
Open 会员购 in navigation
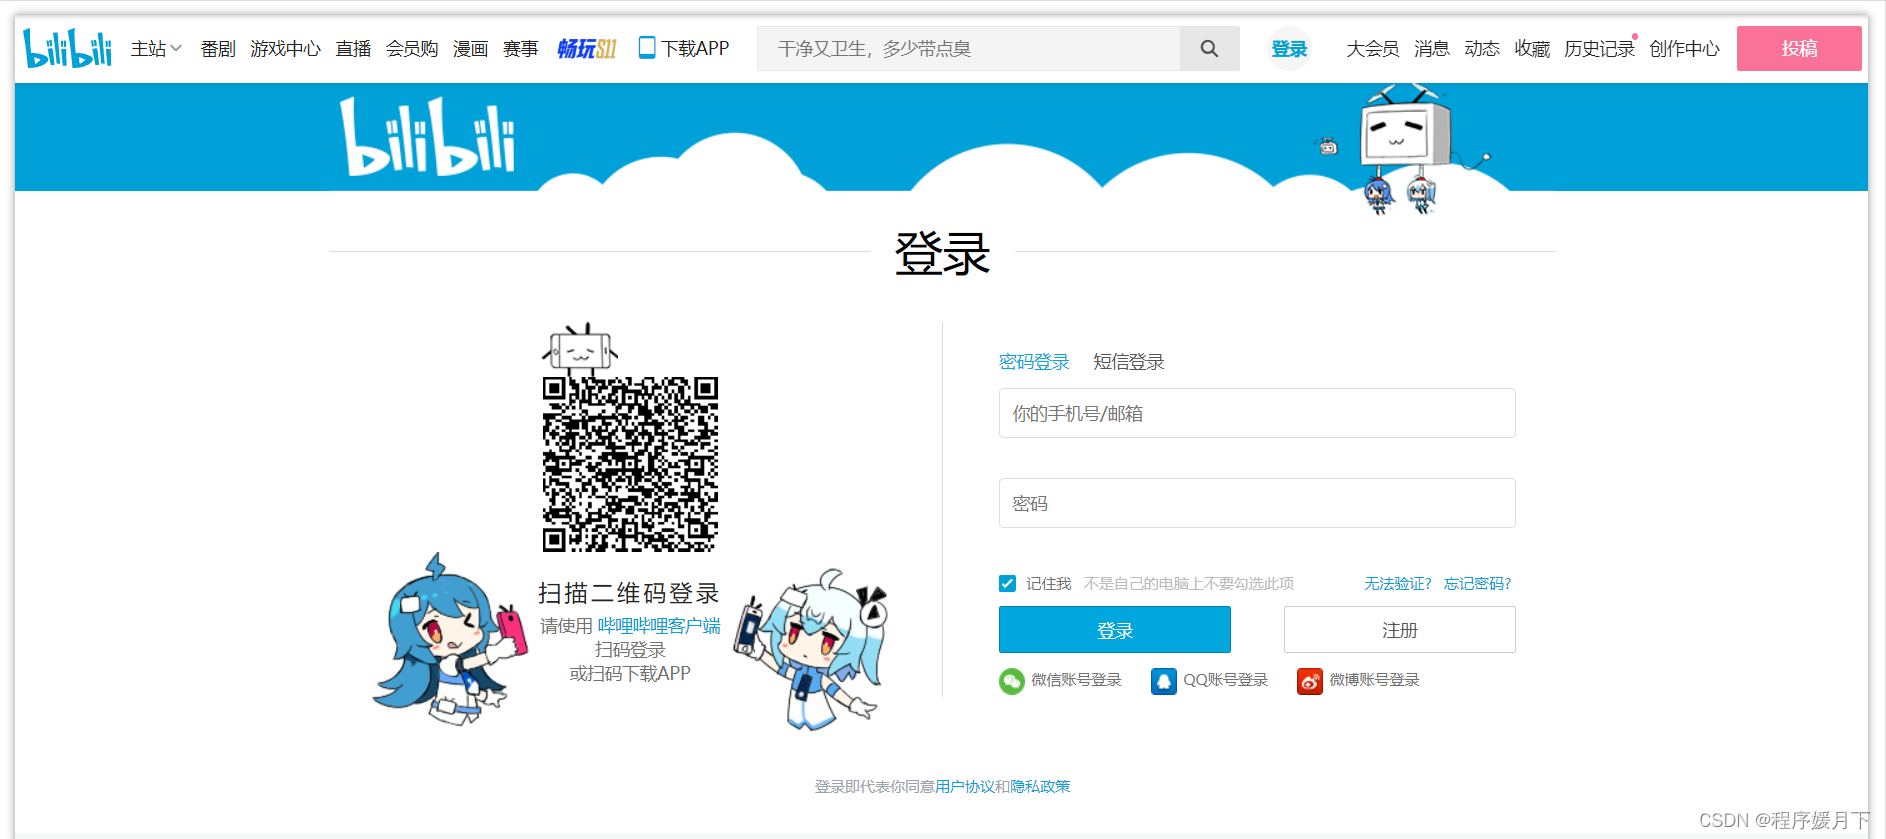412,48
